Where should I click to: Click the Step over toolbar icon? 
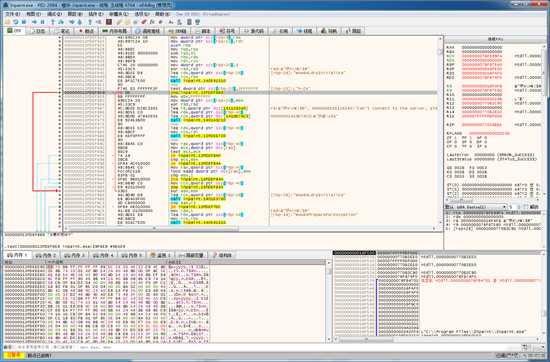(x=61, y=22)
